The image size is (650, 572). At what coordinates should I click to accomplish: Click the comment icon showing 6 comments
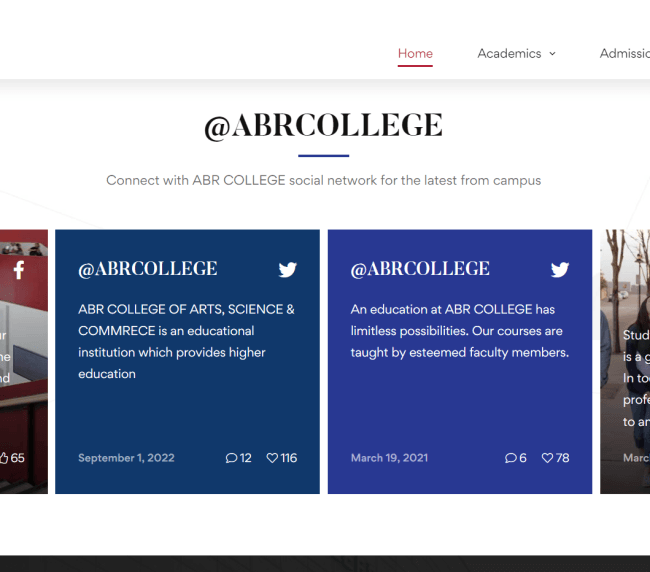(511, 458)
